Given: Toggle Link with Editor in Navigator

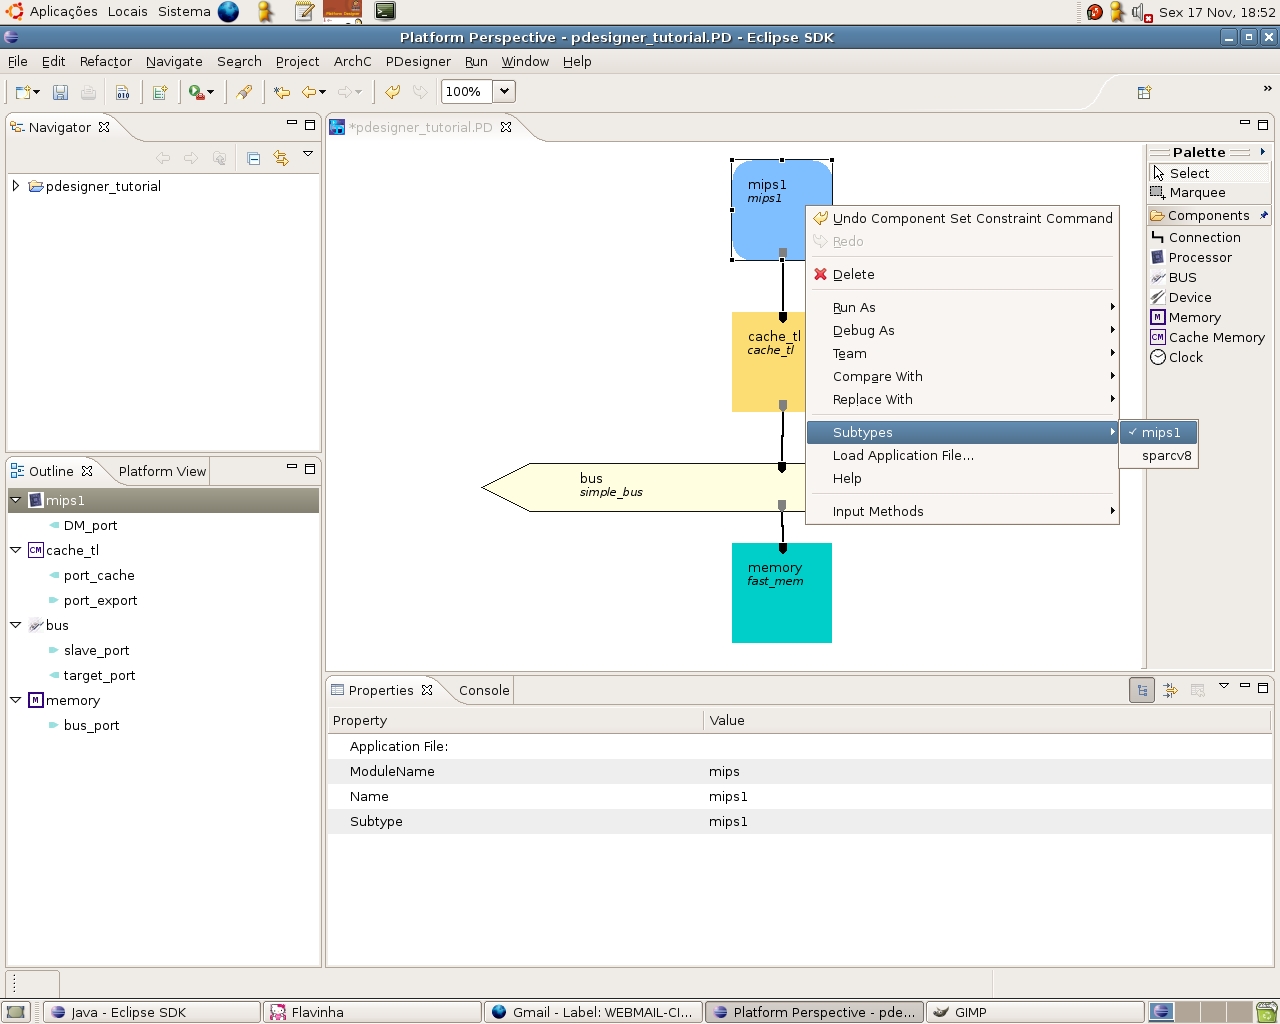Looking at the screenshot, I should 281,158.
